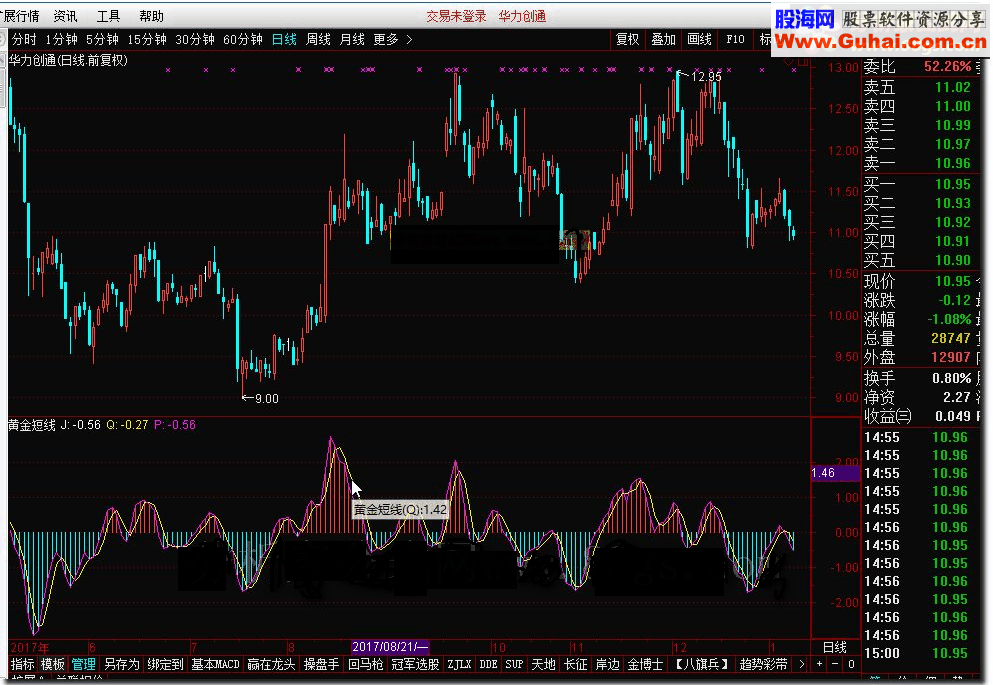
Task: Click the Q: -0.27 indicator value
Action: click(127, 425)
